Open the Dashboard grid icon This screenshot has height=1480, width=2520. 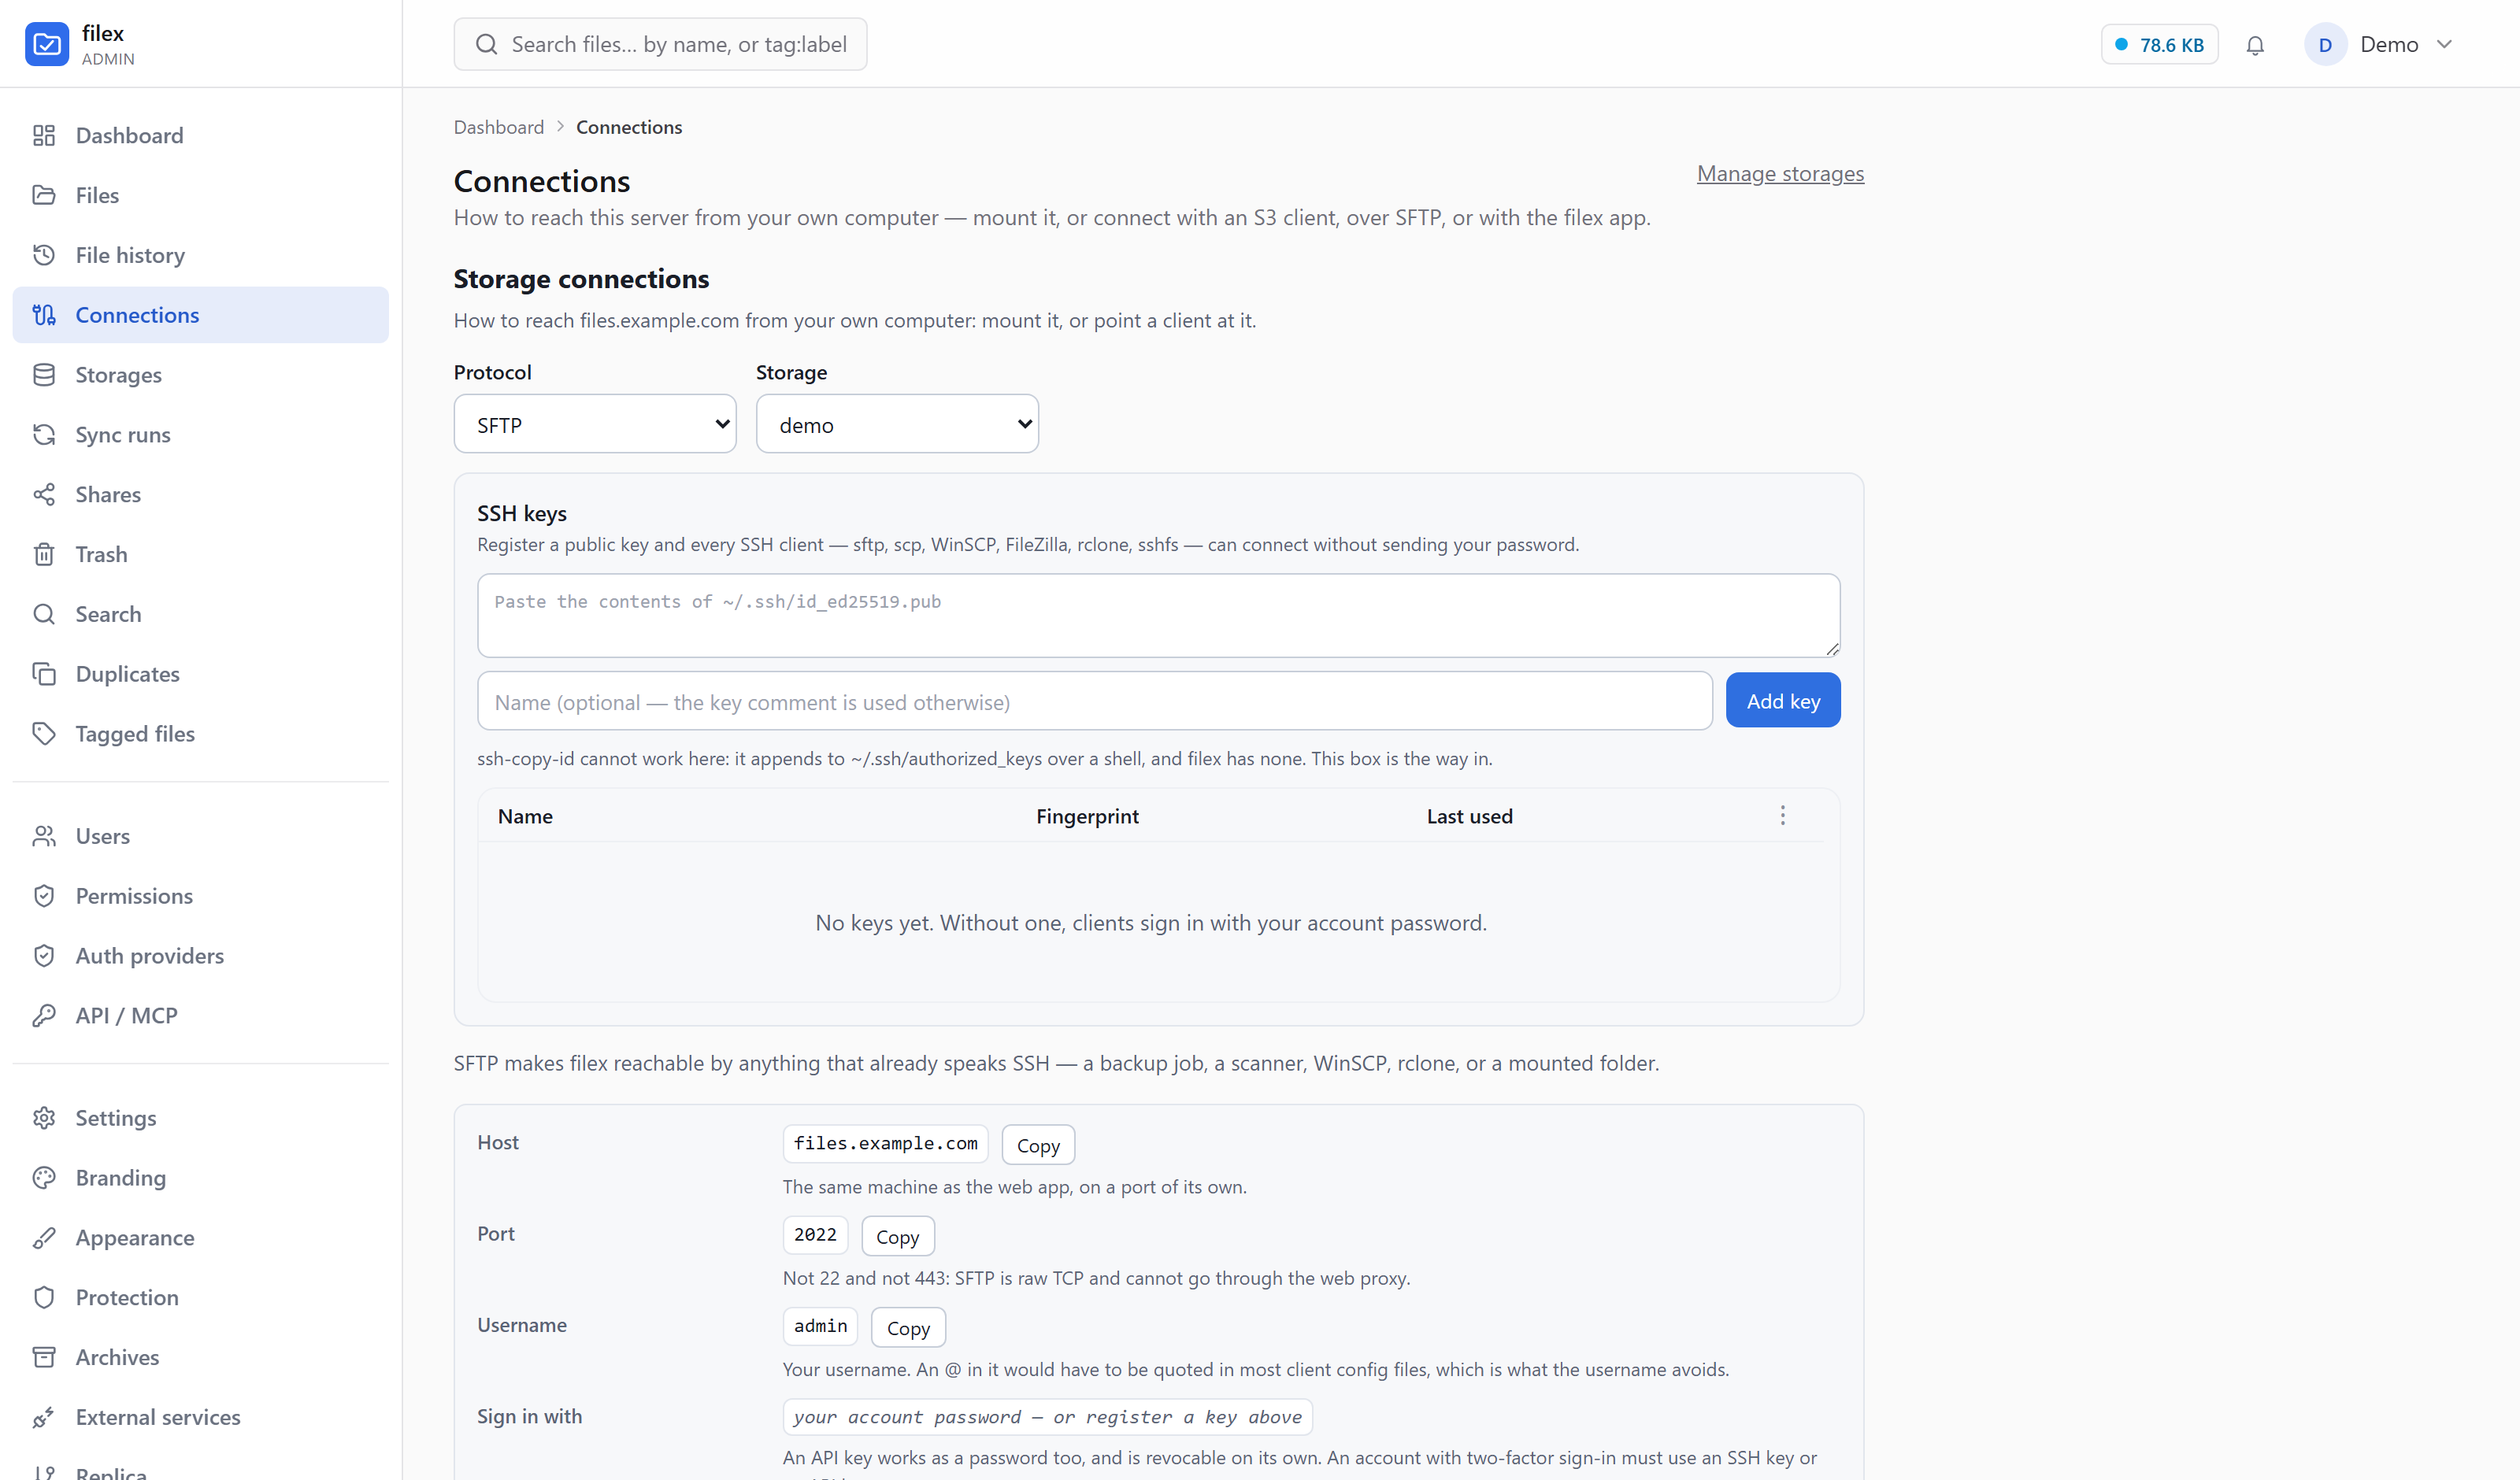point(44,135)
